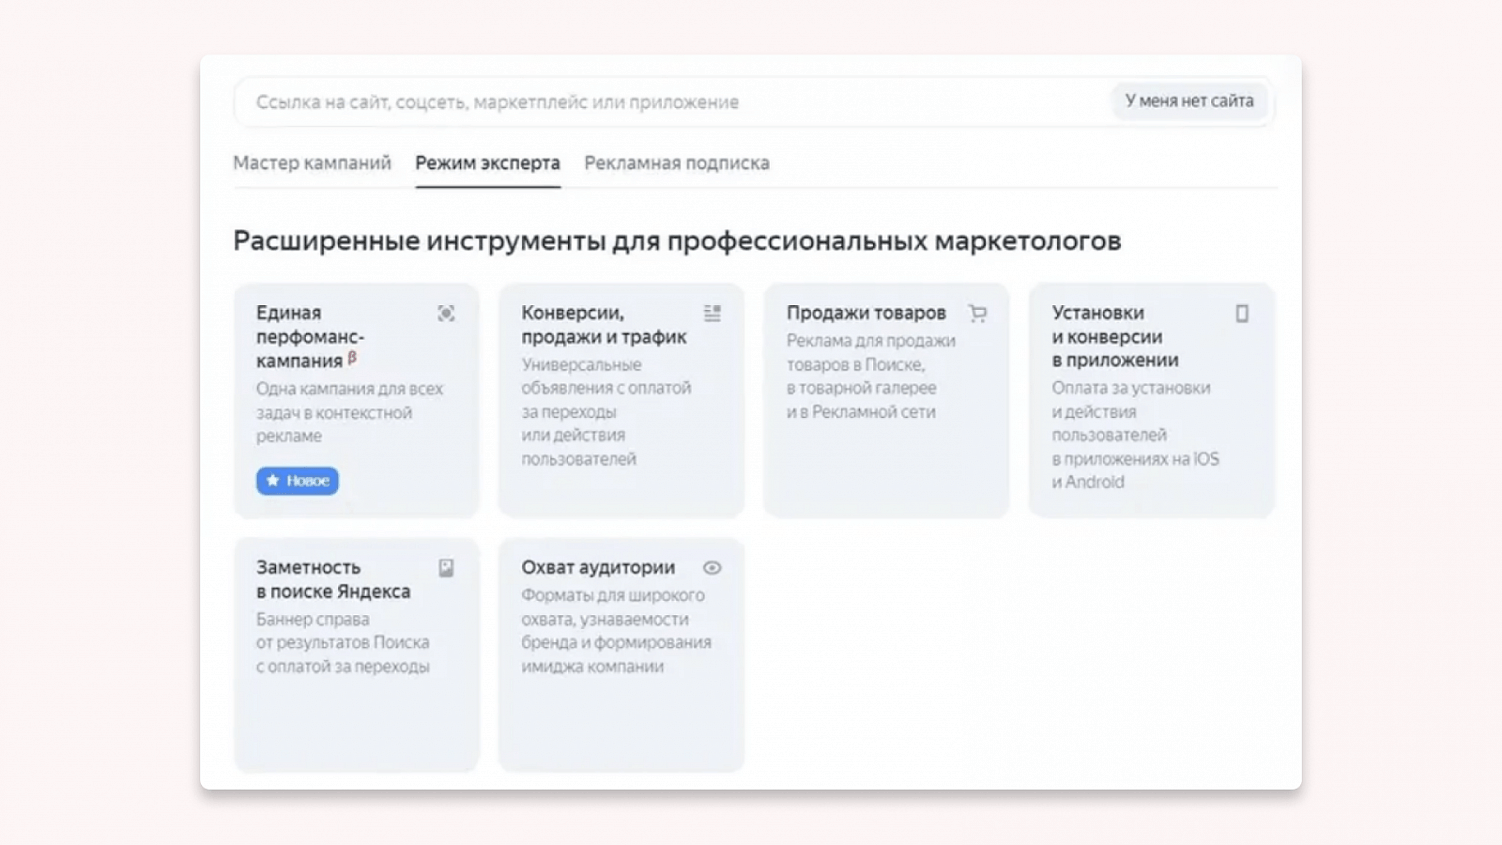Screen dimensions: 1502x845
Task: Click the Новое badge button
Action: click(x=297, y=481)
